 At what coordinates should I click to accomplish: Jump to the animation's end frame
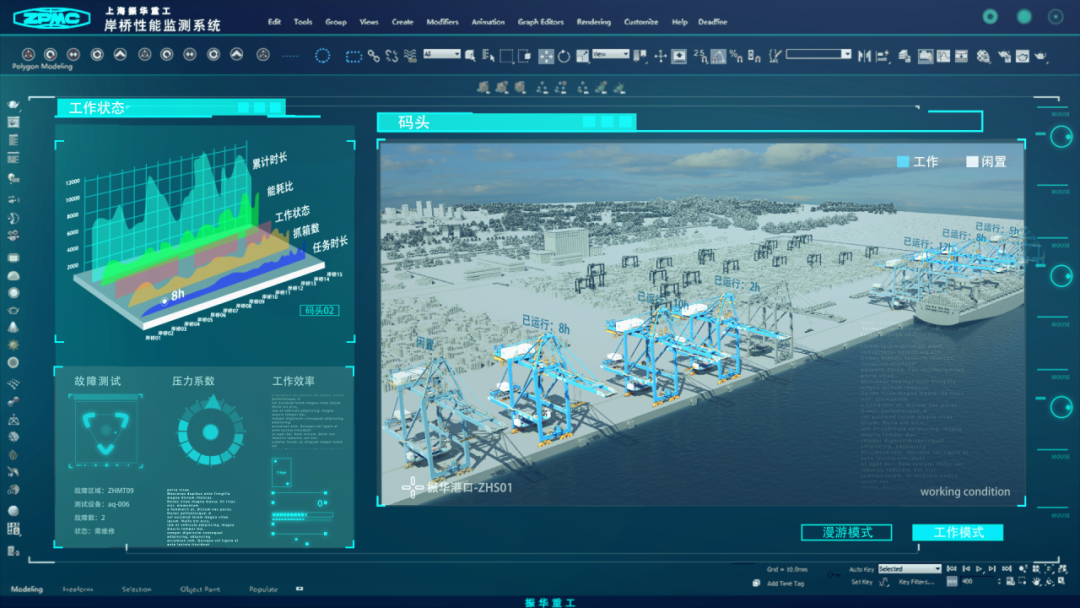pyautogui.click(x=1007, y=568)
